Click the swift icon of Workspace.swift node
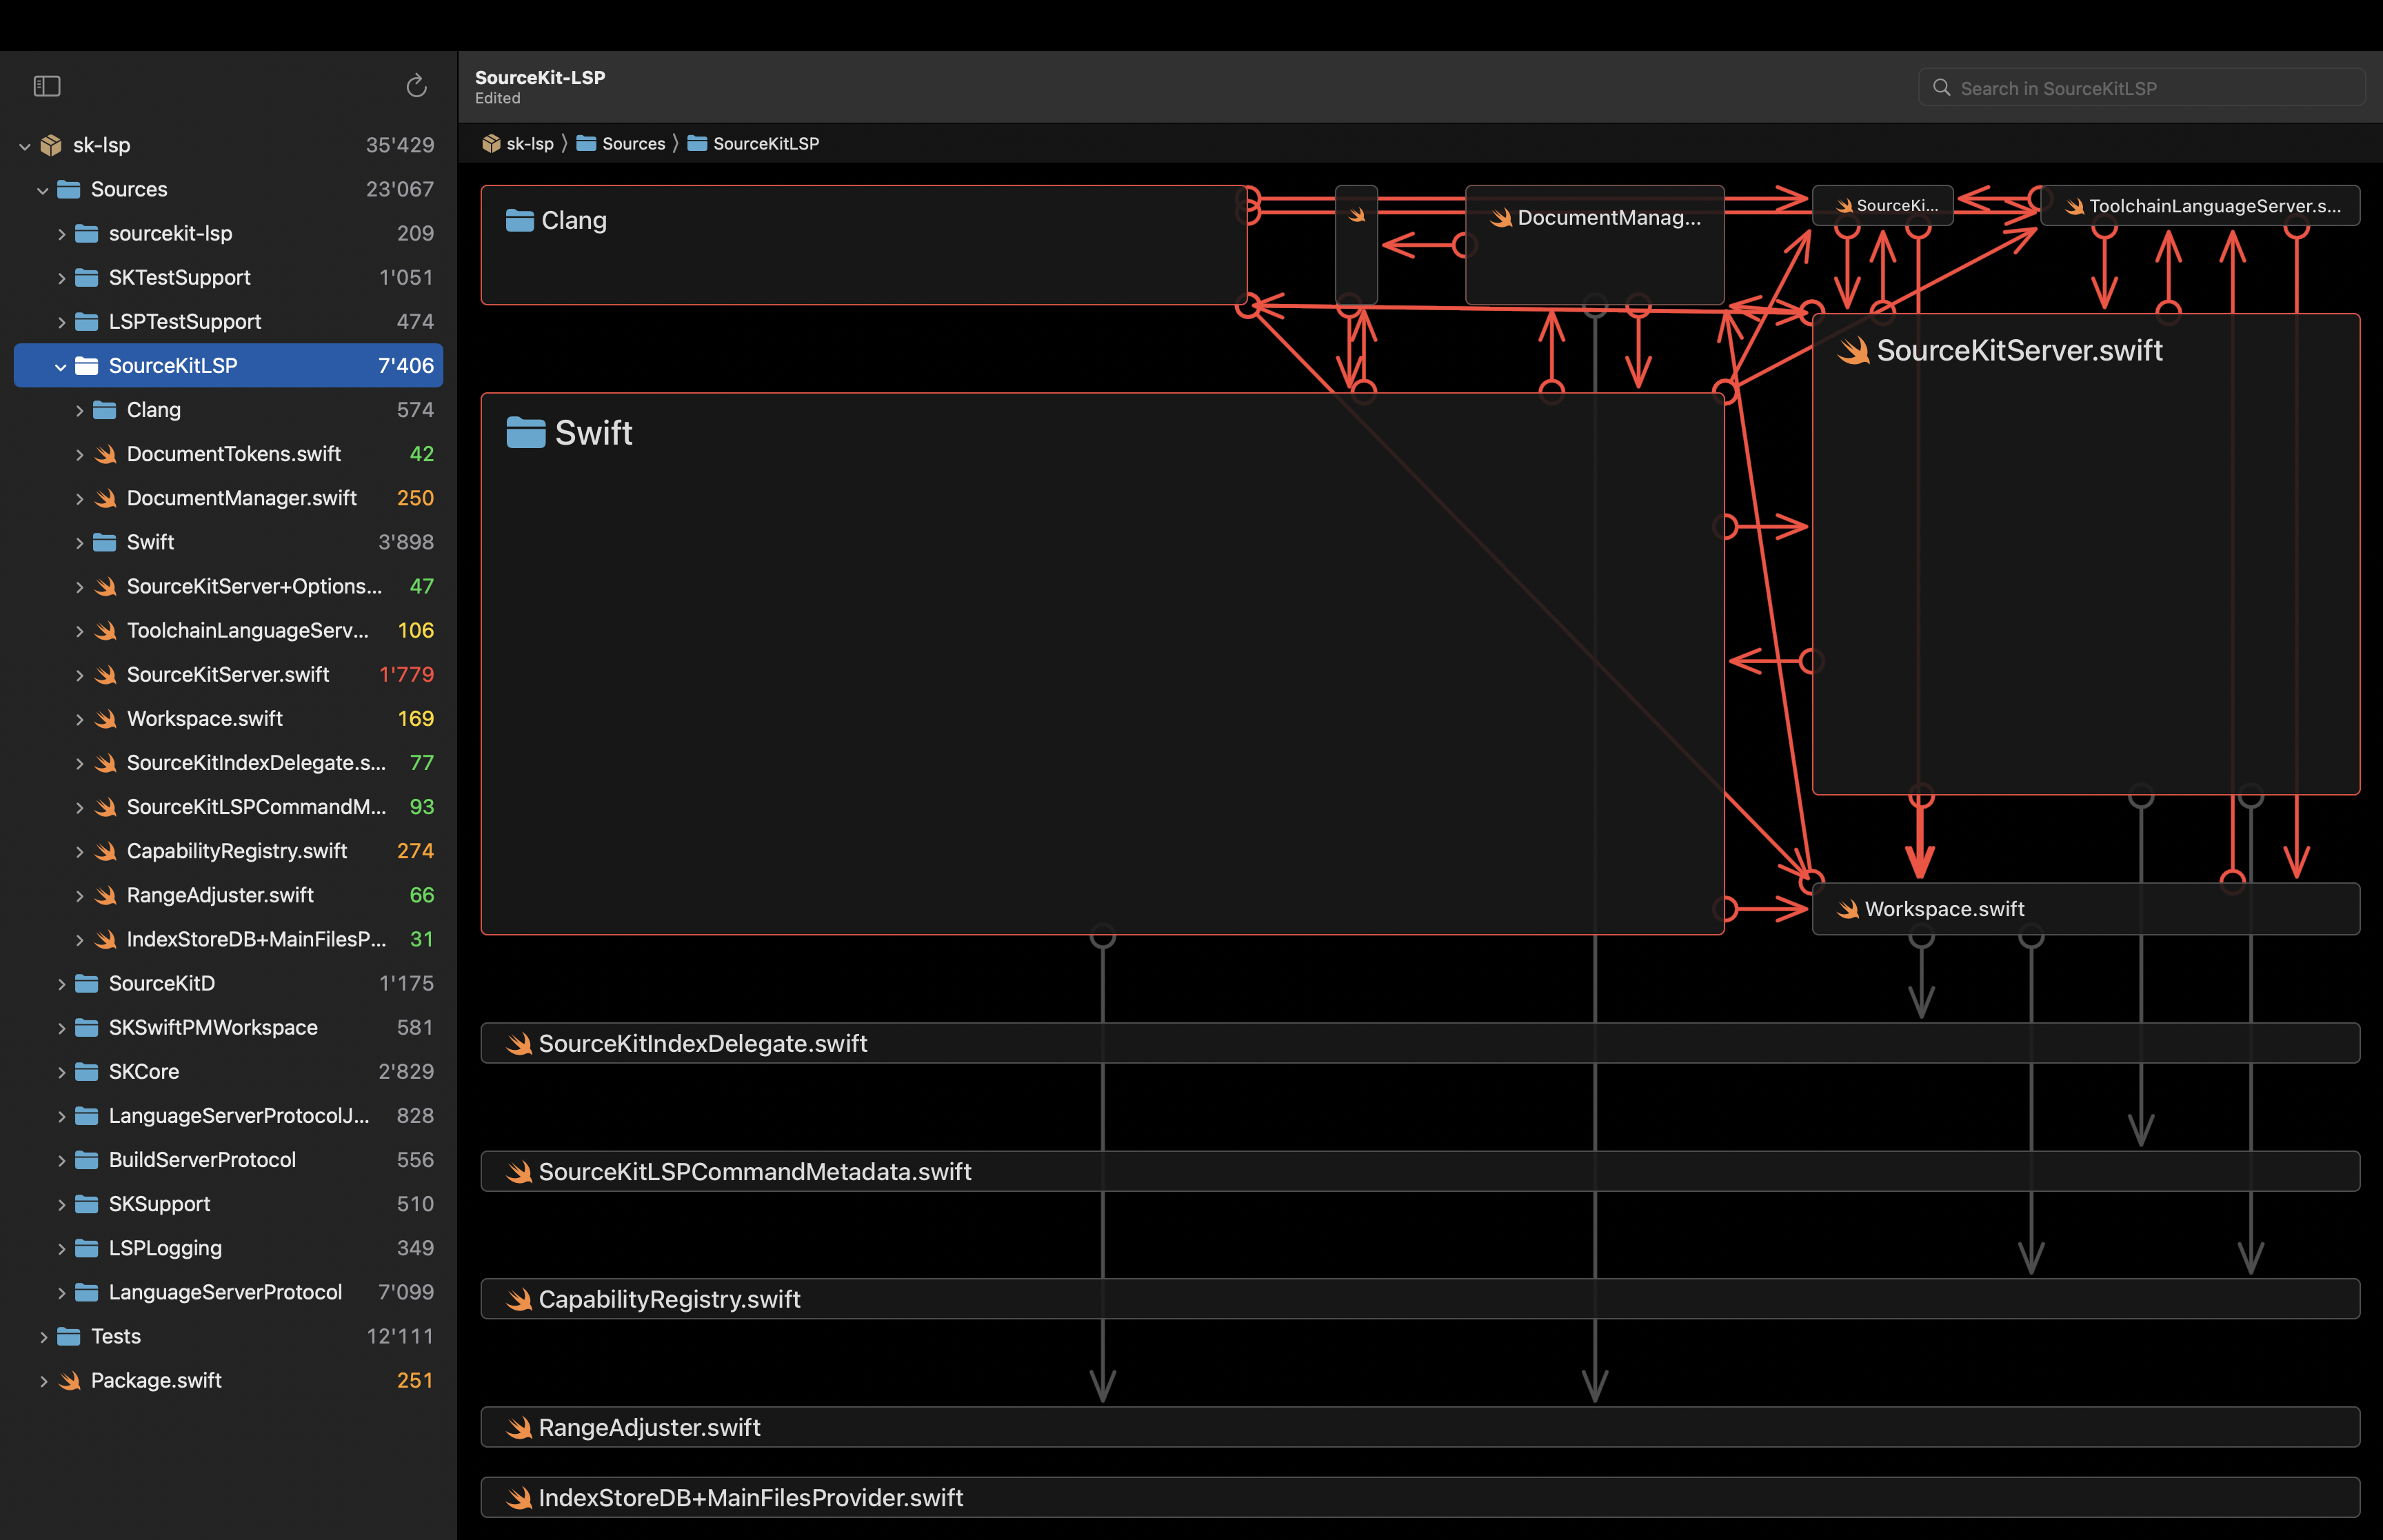Screen dimensions: 2383x1540 [x=1848, y=909]
